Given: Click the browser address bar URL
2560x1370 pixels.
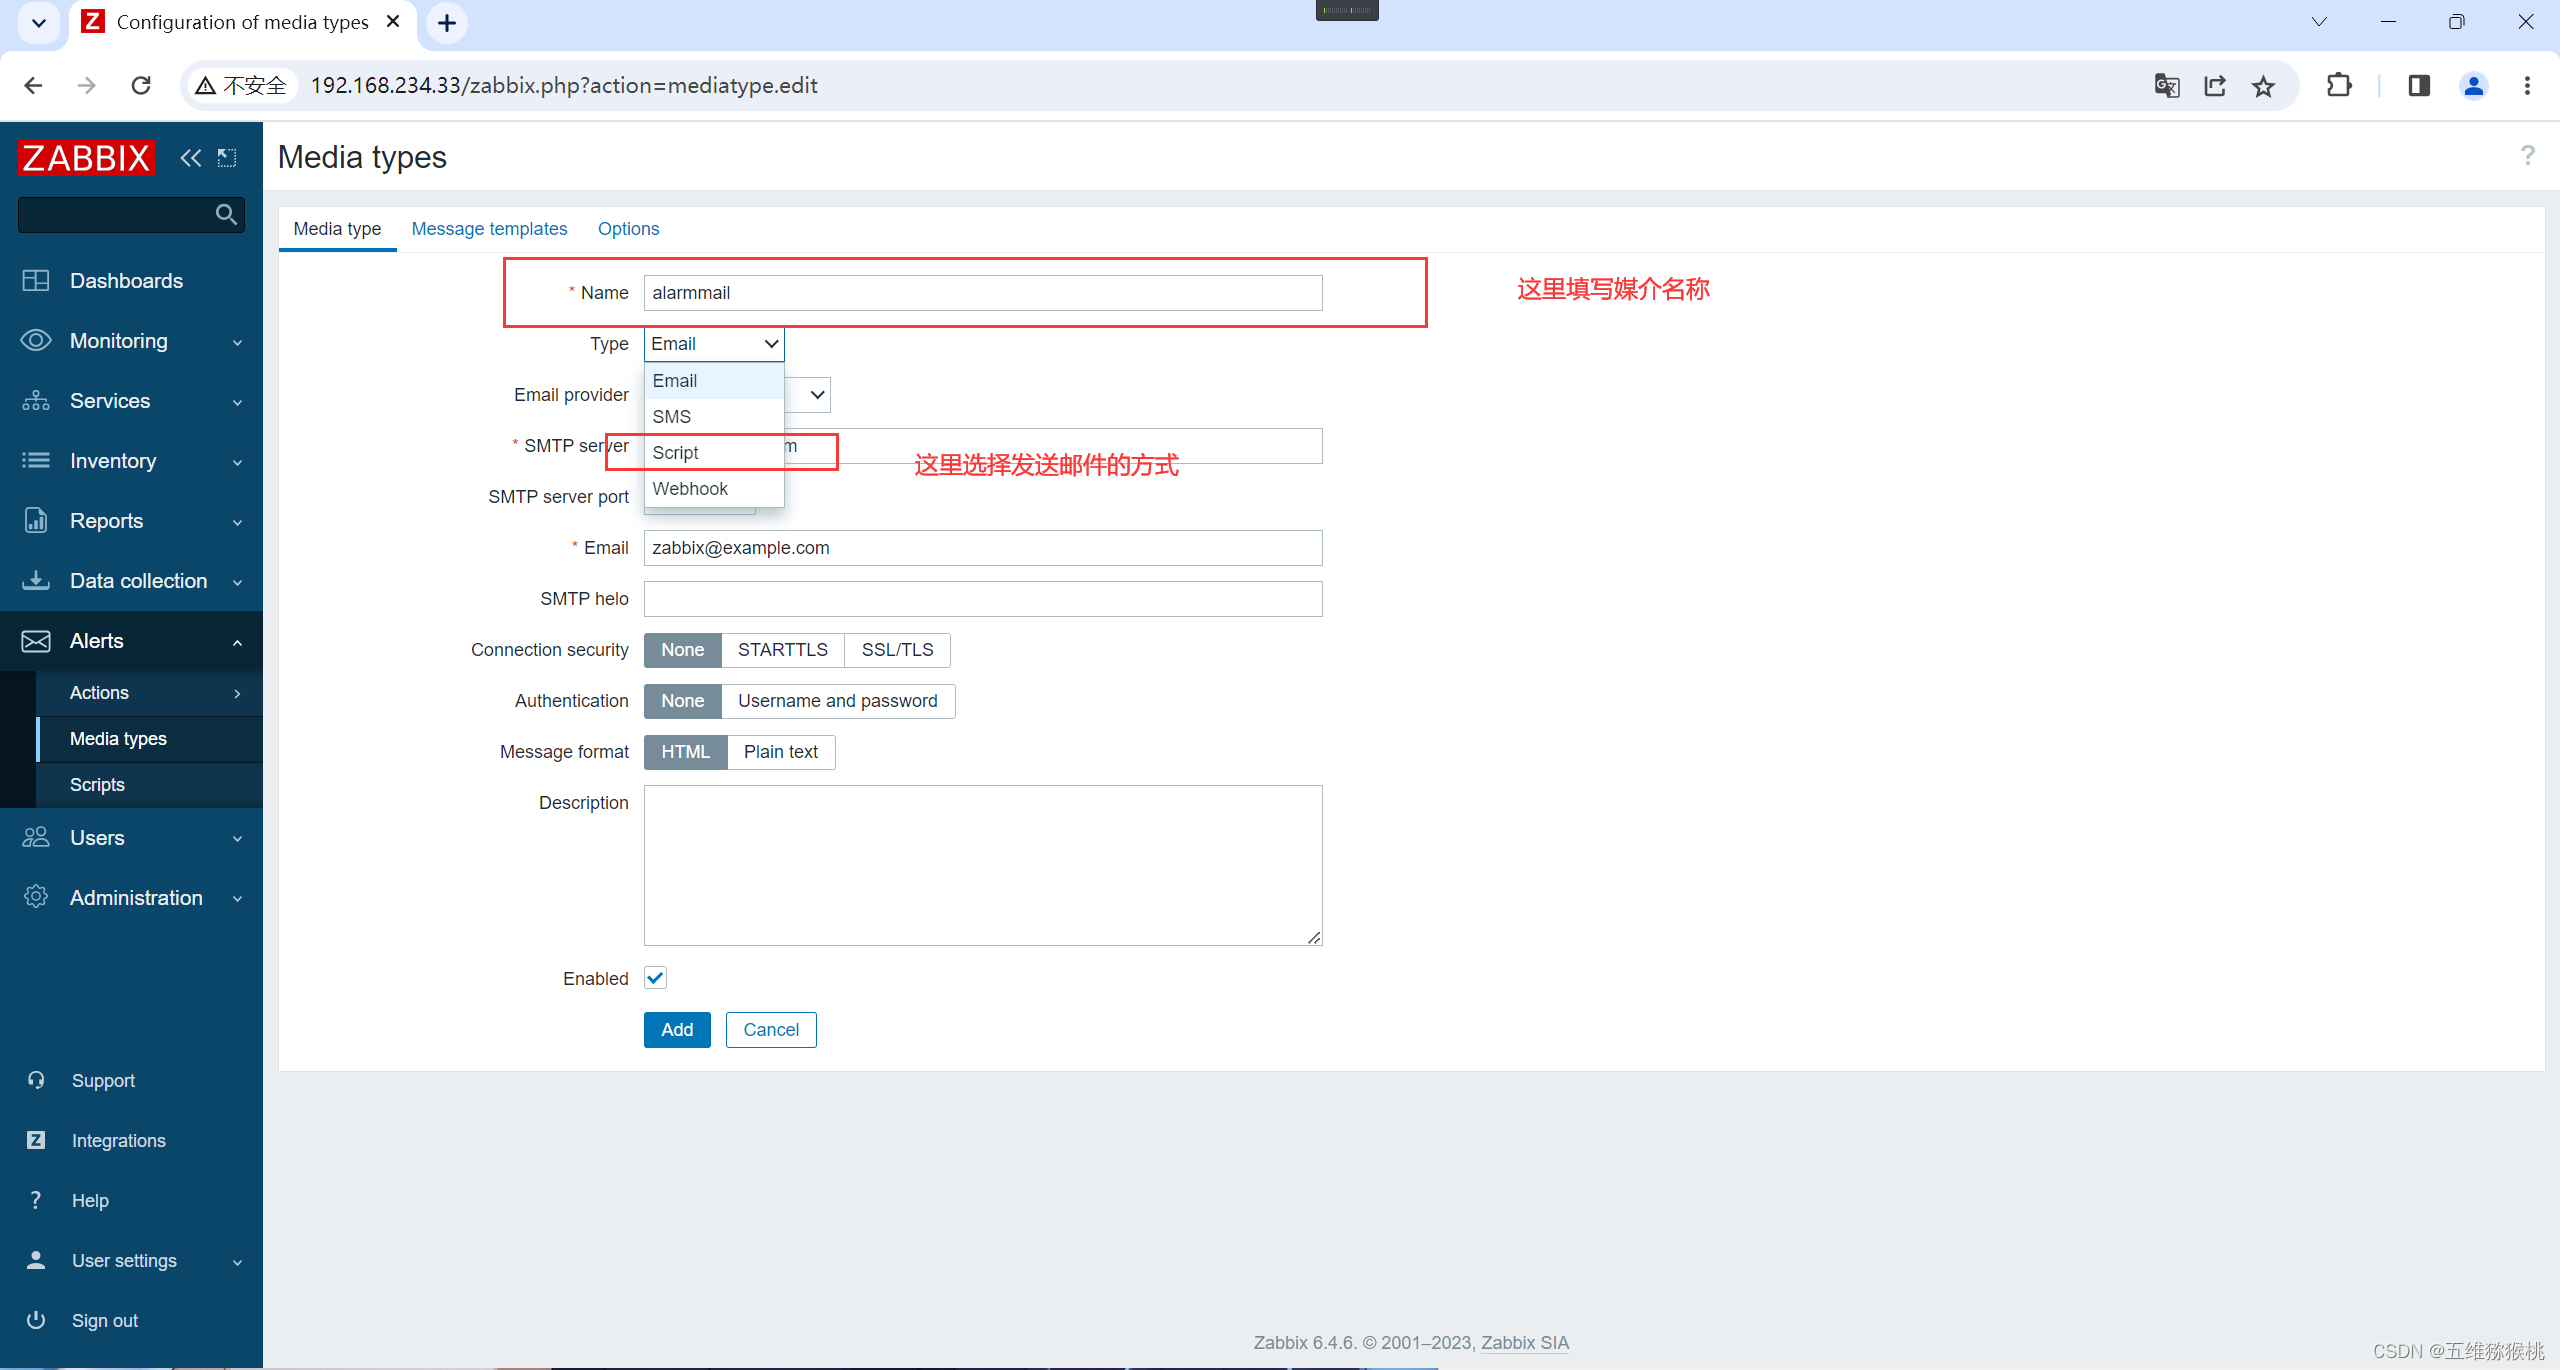Looking at the screenshot, I should (564, 86).
